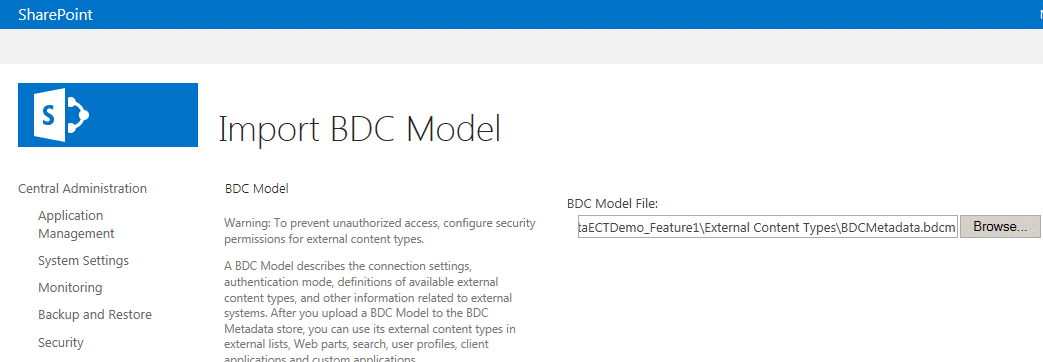Click the unauthorized access warning text
Viewport: 1043px width, 362px height.
[x=380, y=231]
